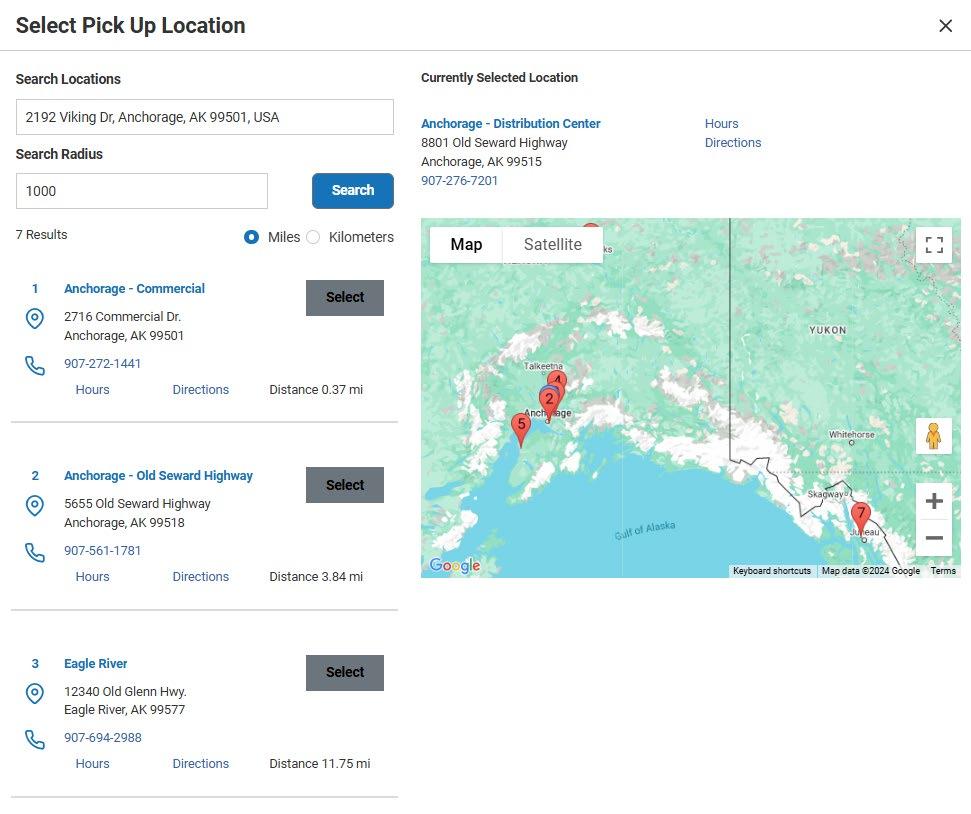971x814 pixels.
Task: Zoom out on the map
Action: (x=934, y=538)
